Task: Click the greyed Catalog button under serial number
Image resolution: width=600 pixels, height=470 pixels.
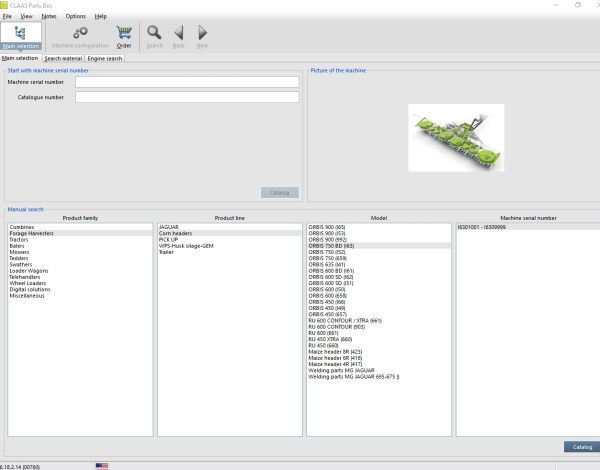Action: click(280, 193)
